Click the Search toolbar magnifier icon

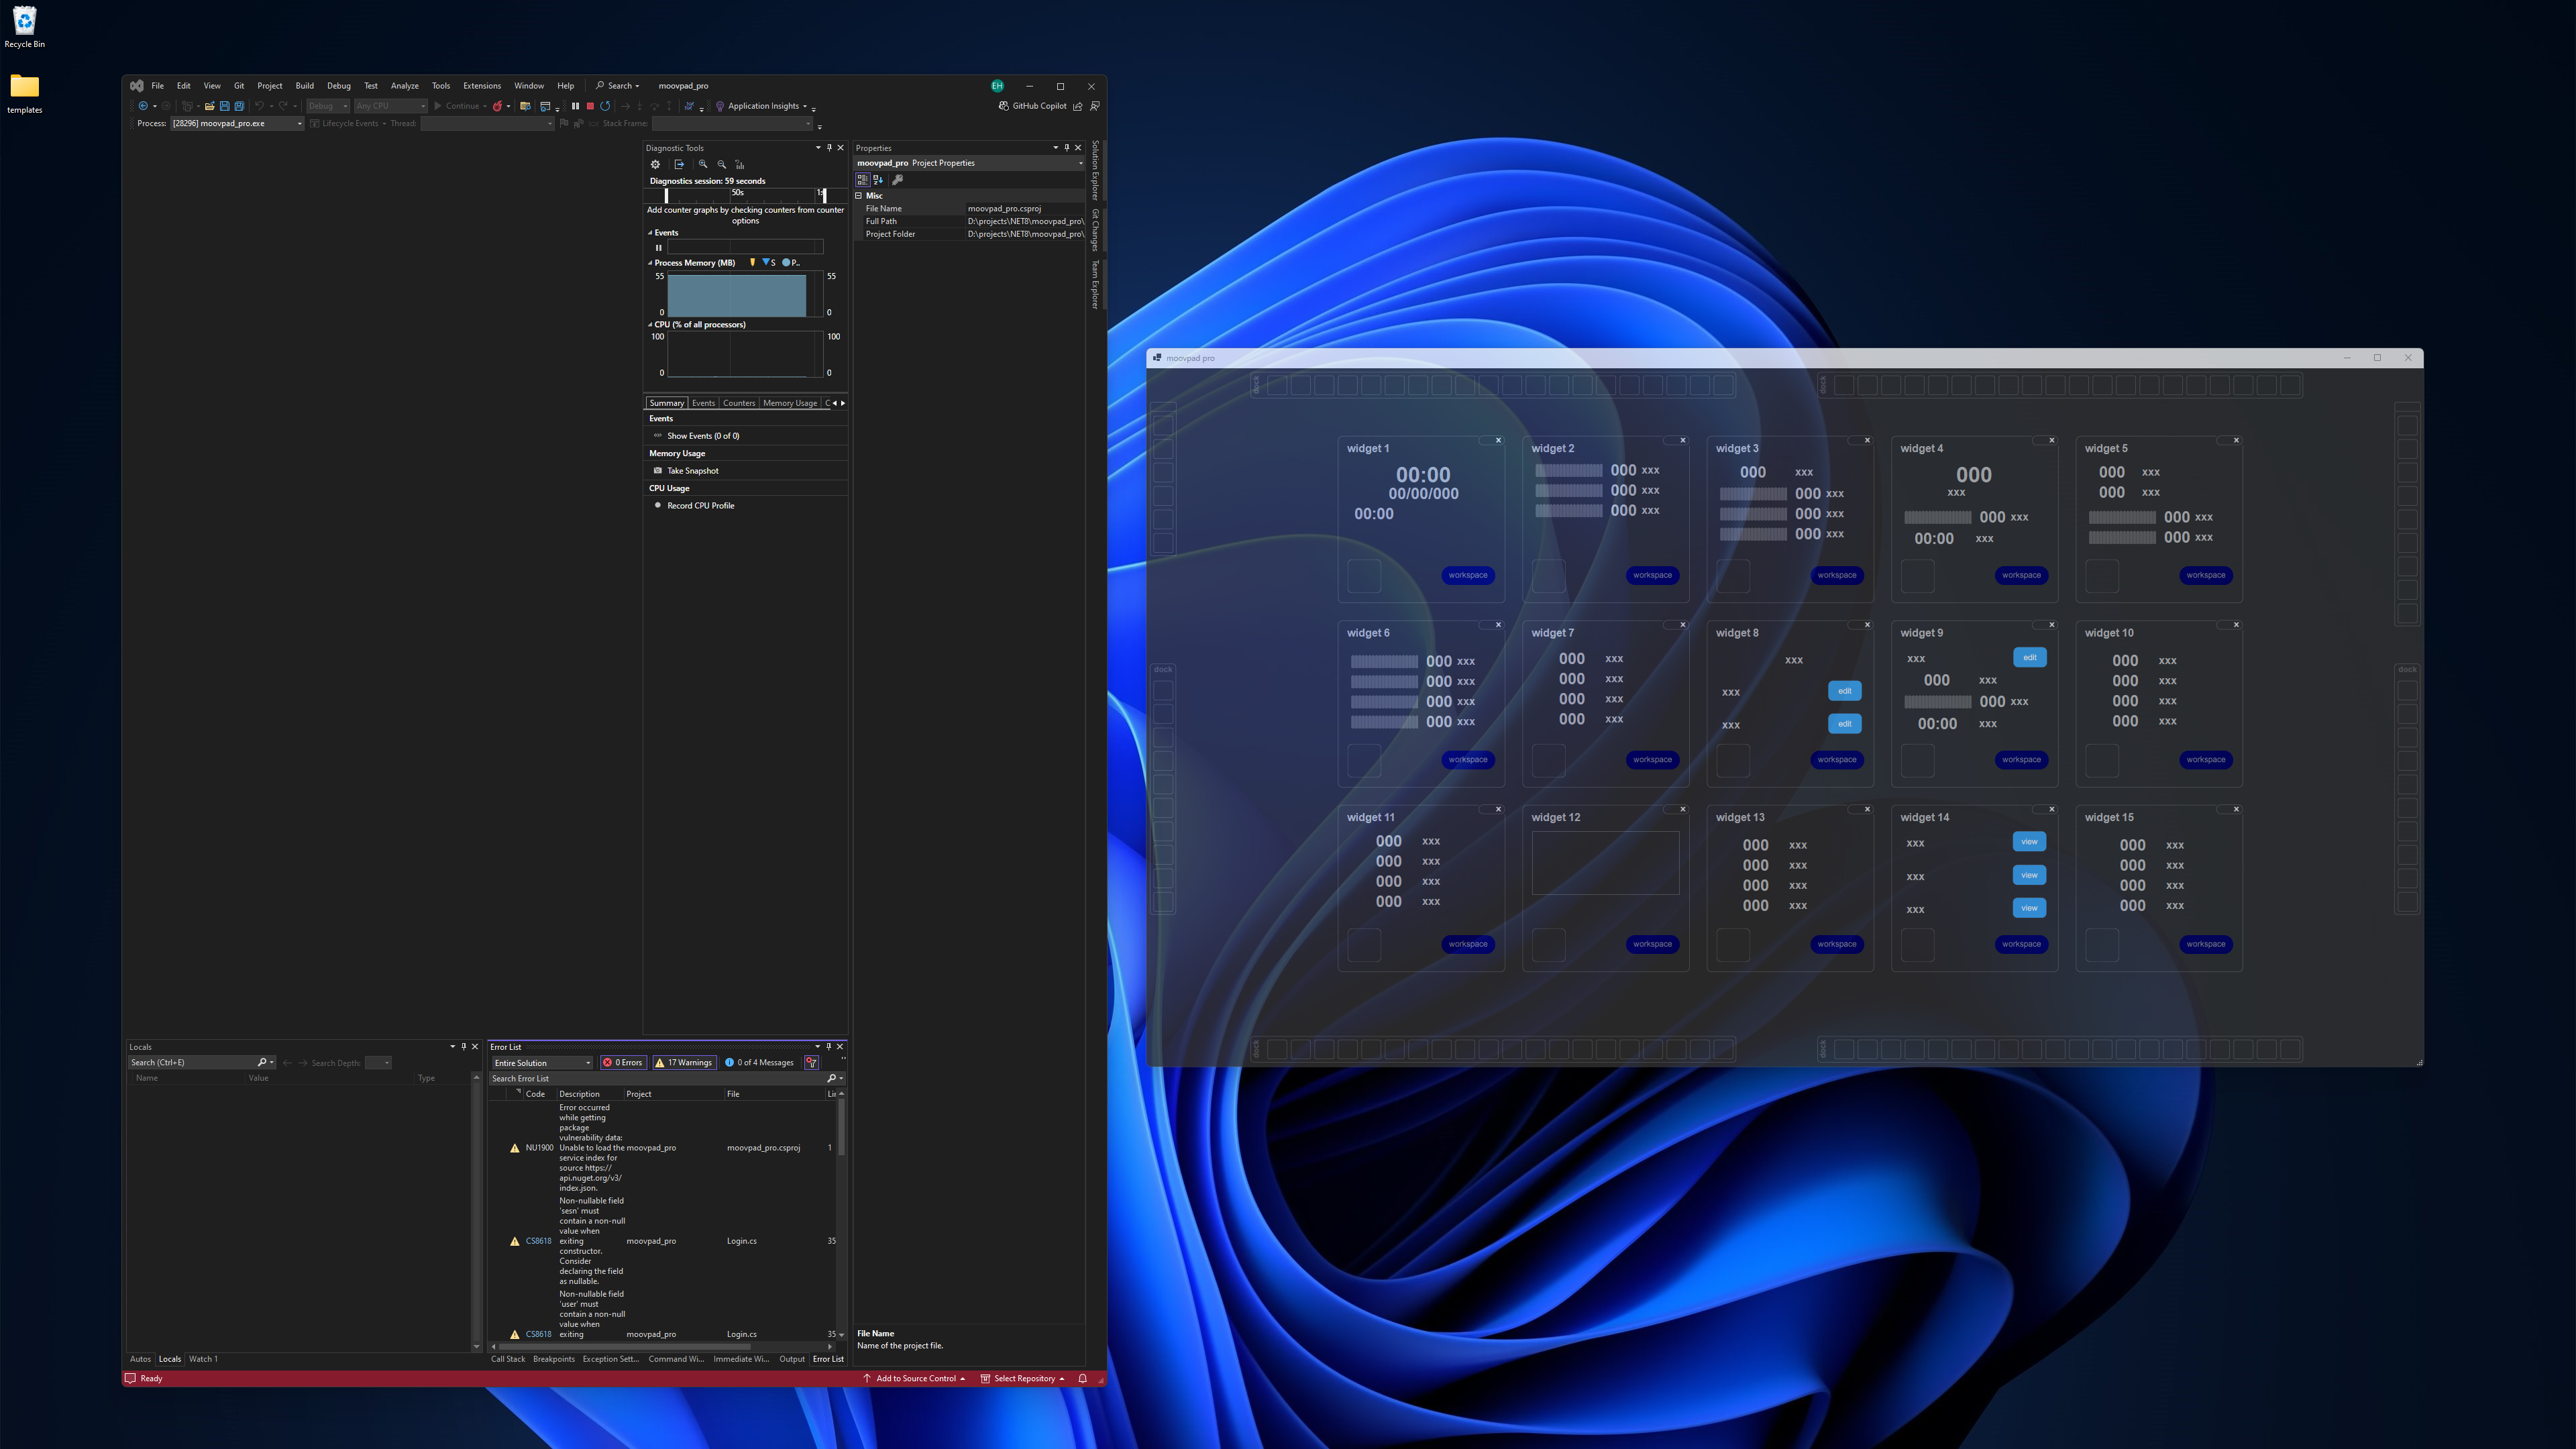598,85
